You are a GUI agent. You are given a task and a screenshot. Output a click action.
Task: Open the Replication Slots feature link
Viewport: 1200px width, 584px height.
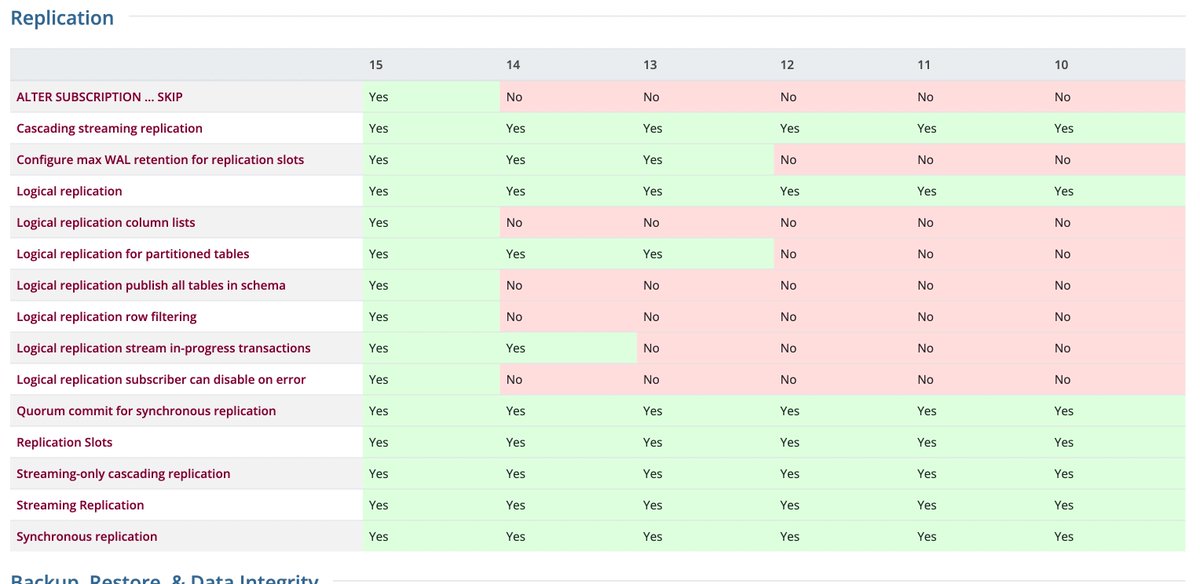tap(64, 442)
